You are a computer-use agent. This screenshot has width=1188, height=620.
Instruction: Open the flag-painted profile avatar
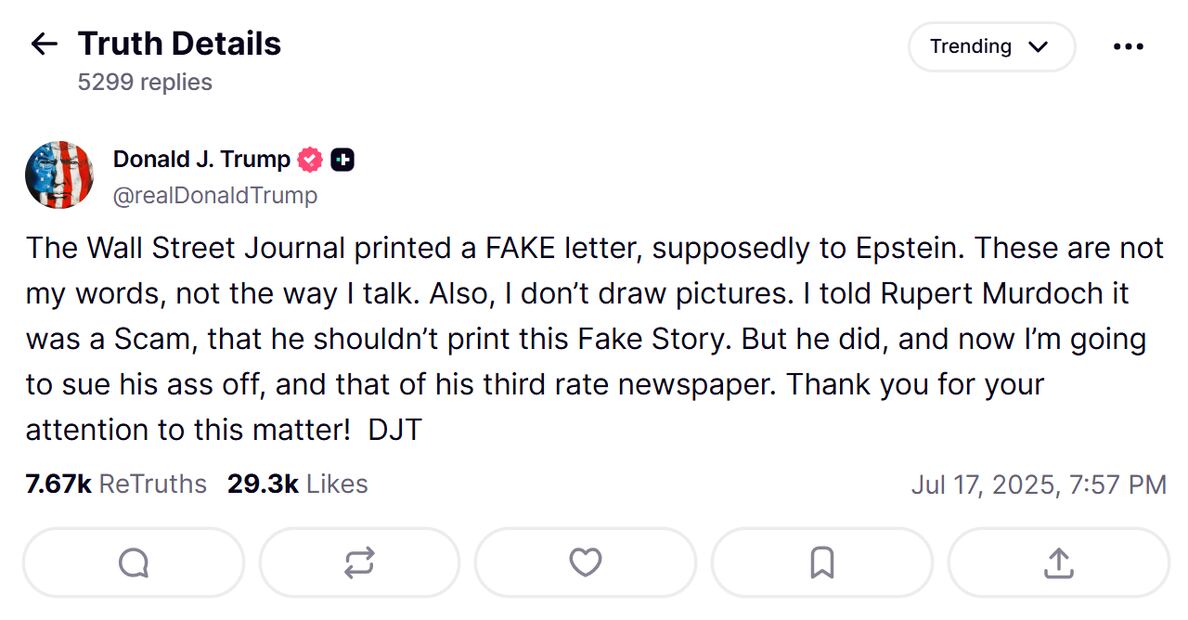[x=59, y=175]
